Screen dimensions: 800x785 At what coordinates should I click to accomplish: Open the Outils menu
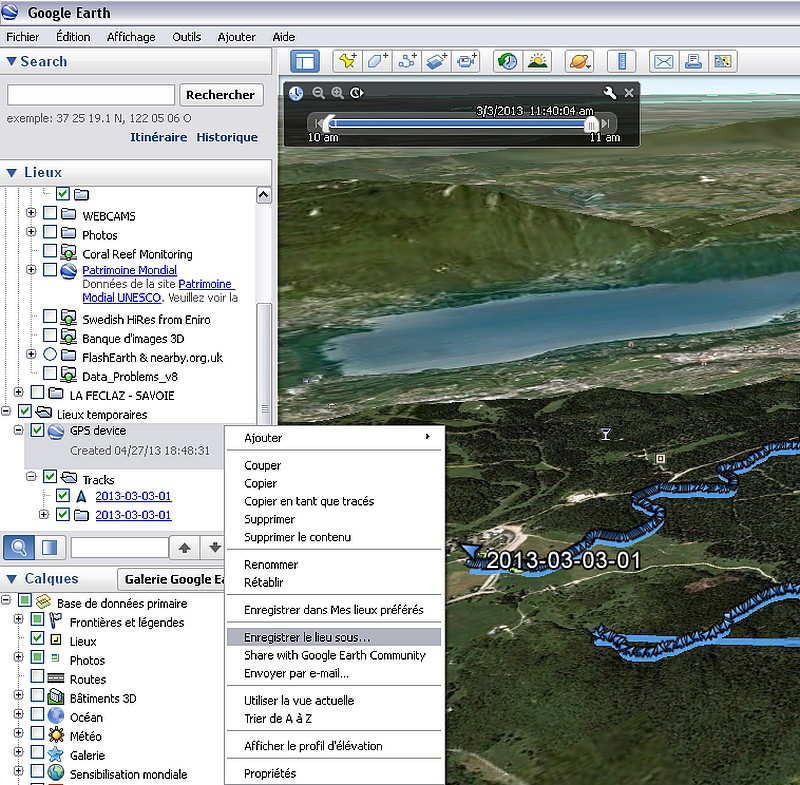point(187,37)
